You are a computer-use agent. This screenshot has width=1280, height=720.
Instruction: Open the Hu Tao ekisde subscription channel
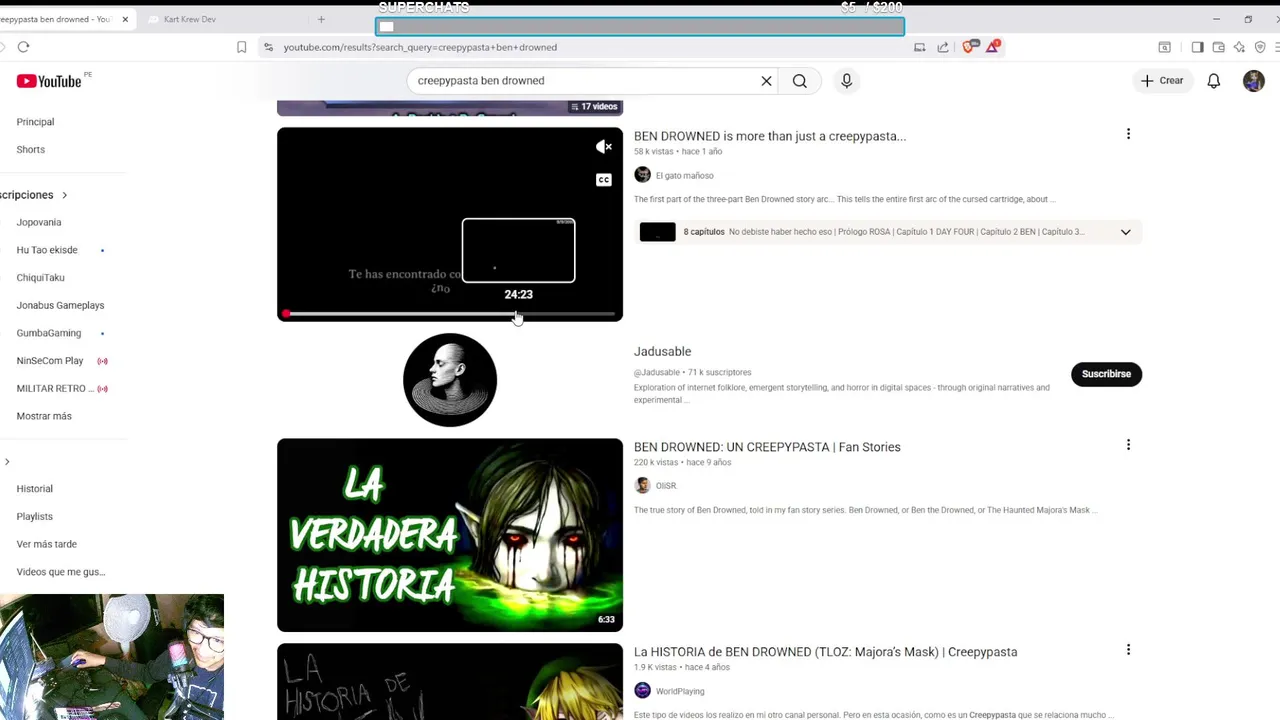click(x=47, y=250)
